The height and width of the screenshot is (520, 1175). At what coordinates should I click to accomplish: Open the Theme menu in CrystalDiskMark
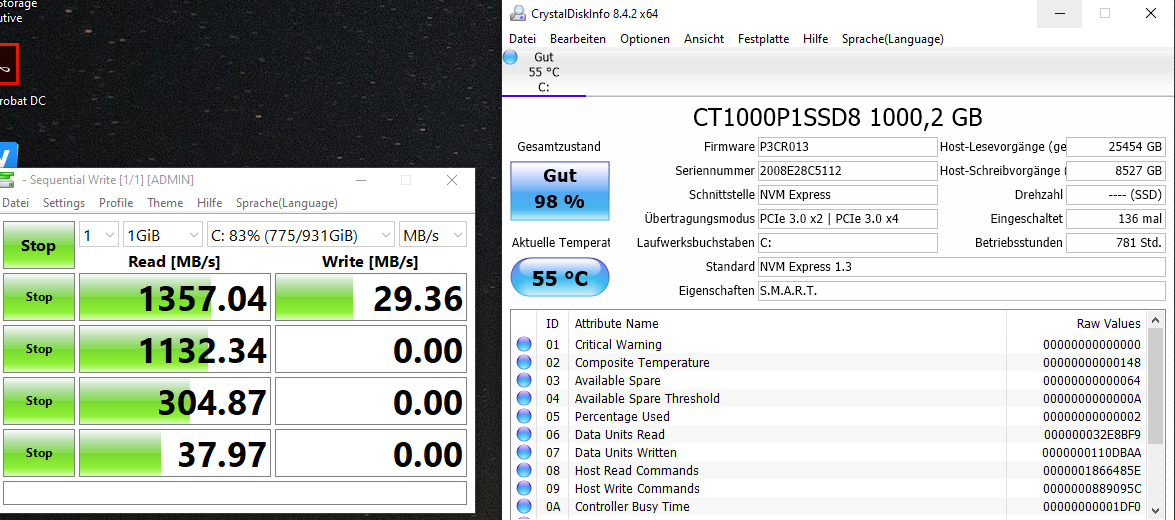click(x=165, y=203)
